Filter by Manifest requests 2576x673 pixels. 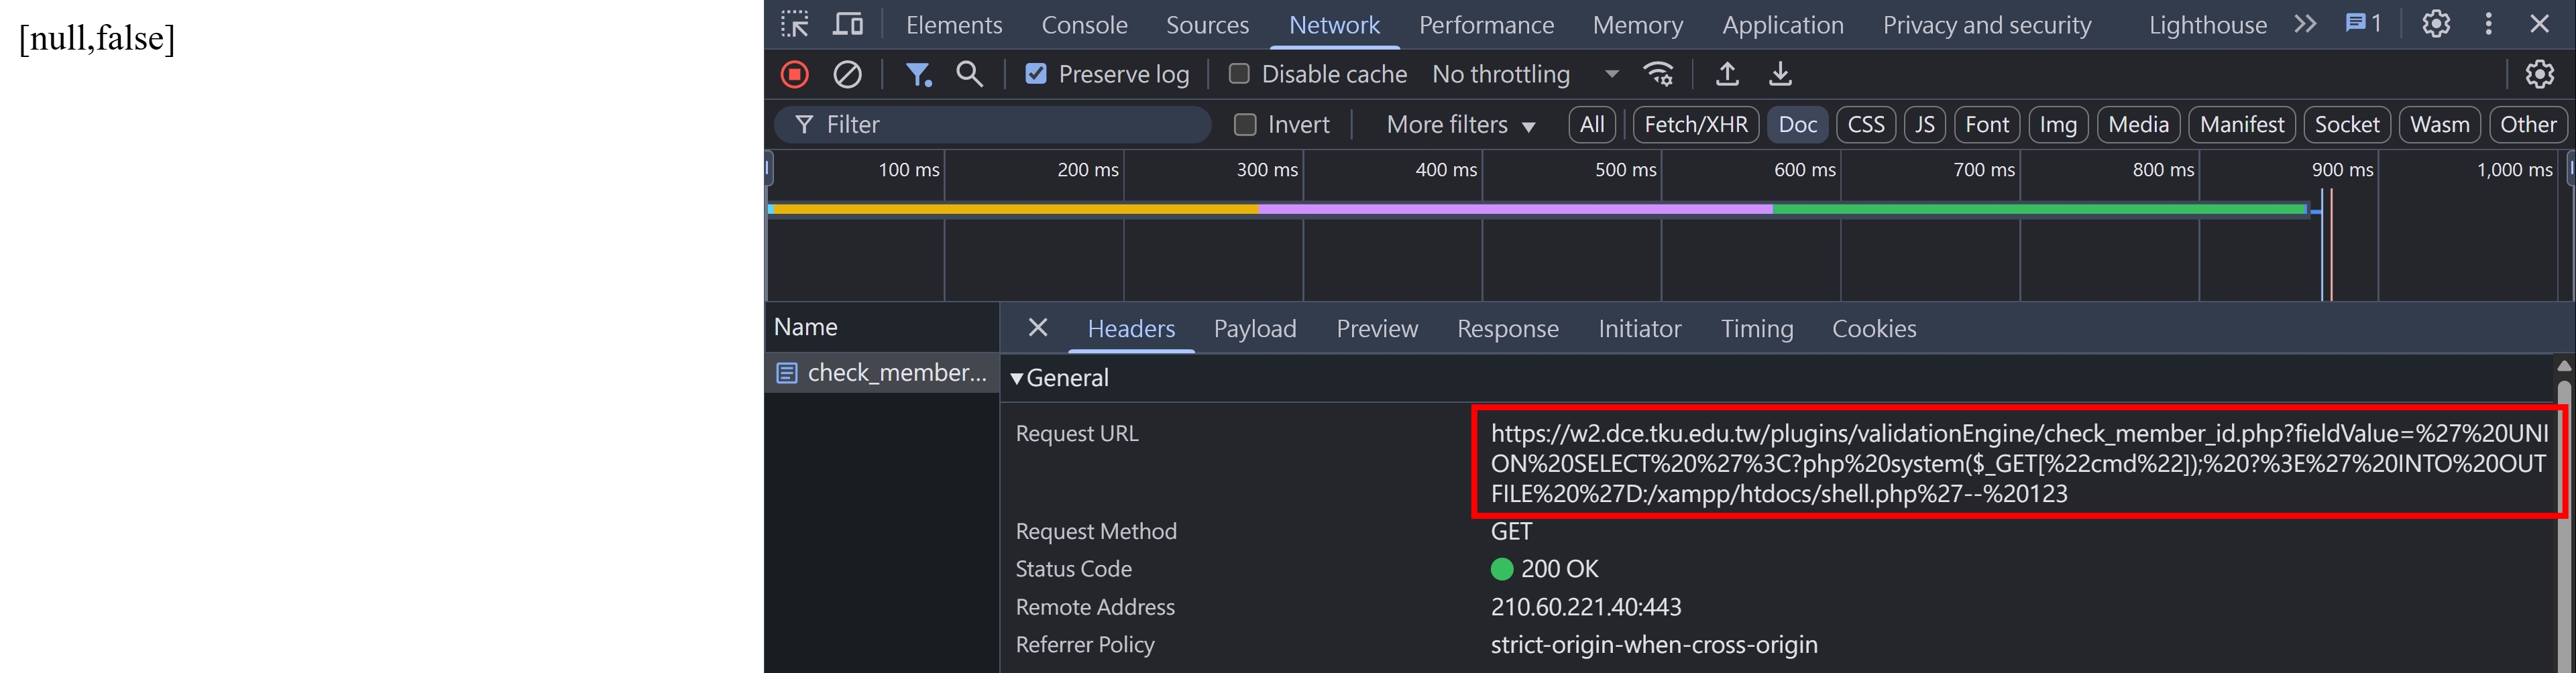2242,124
